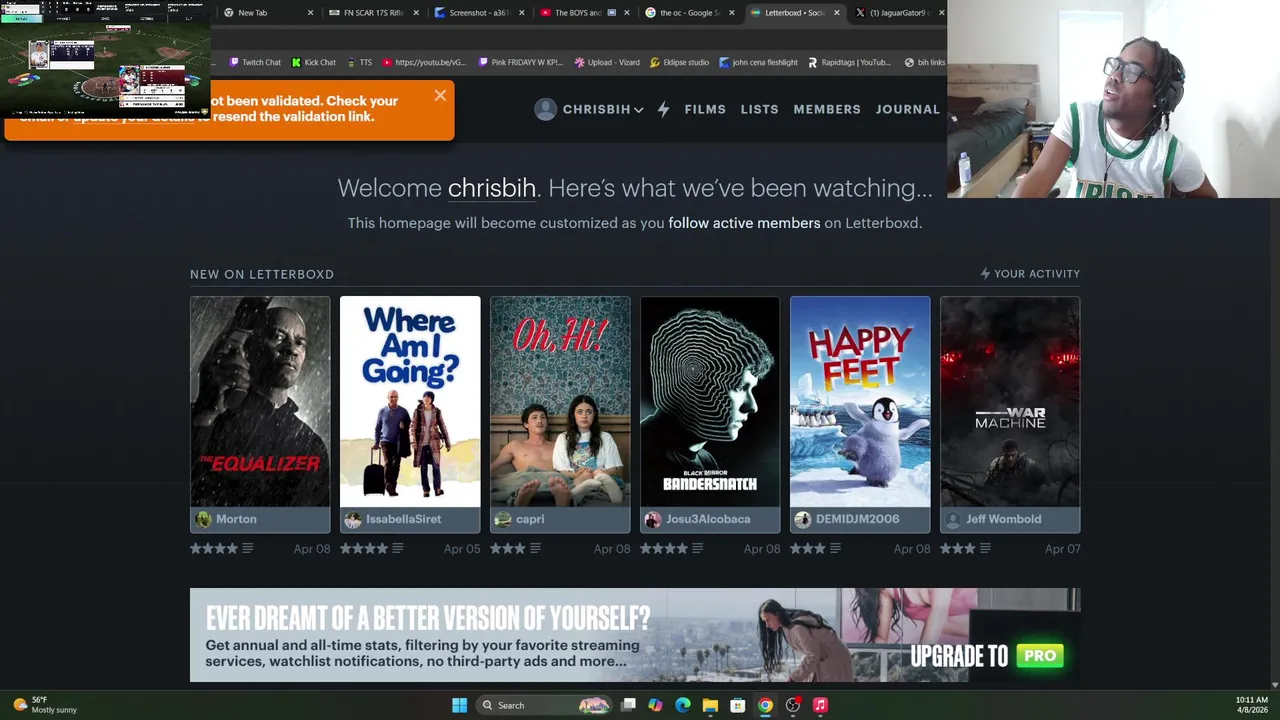1280x720 pixels.
Task: Open the Where Am I Going? poster
Action: (410, 401)
